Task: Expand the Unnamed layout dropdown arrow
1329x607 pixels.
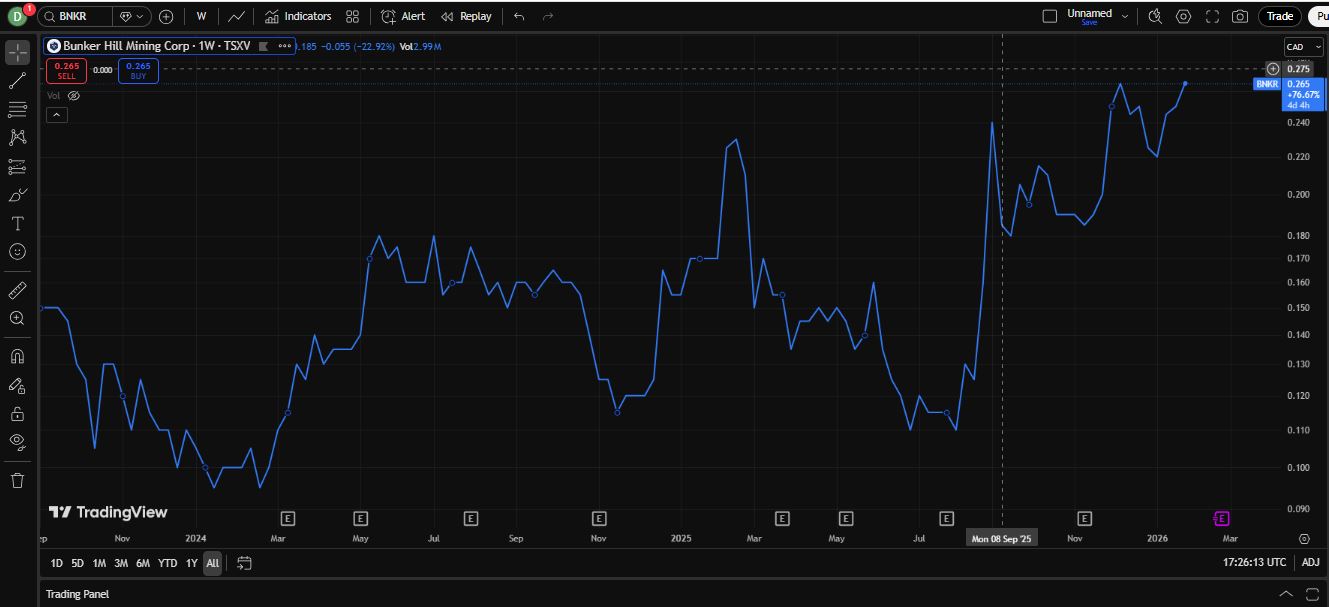Action: click(x=1125, y=16)
